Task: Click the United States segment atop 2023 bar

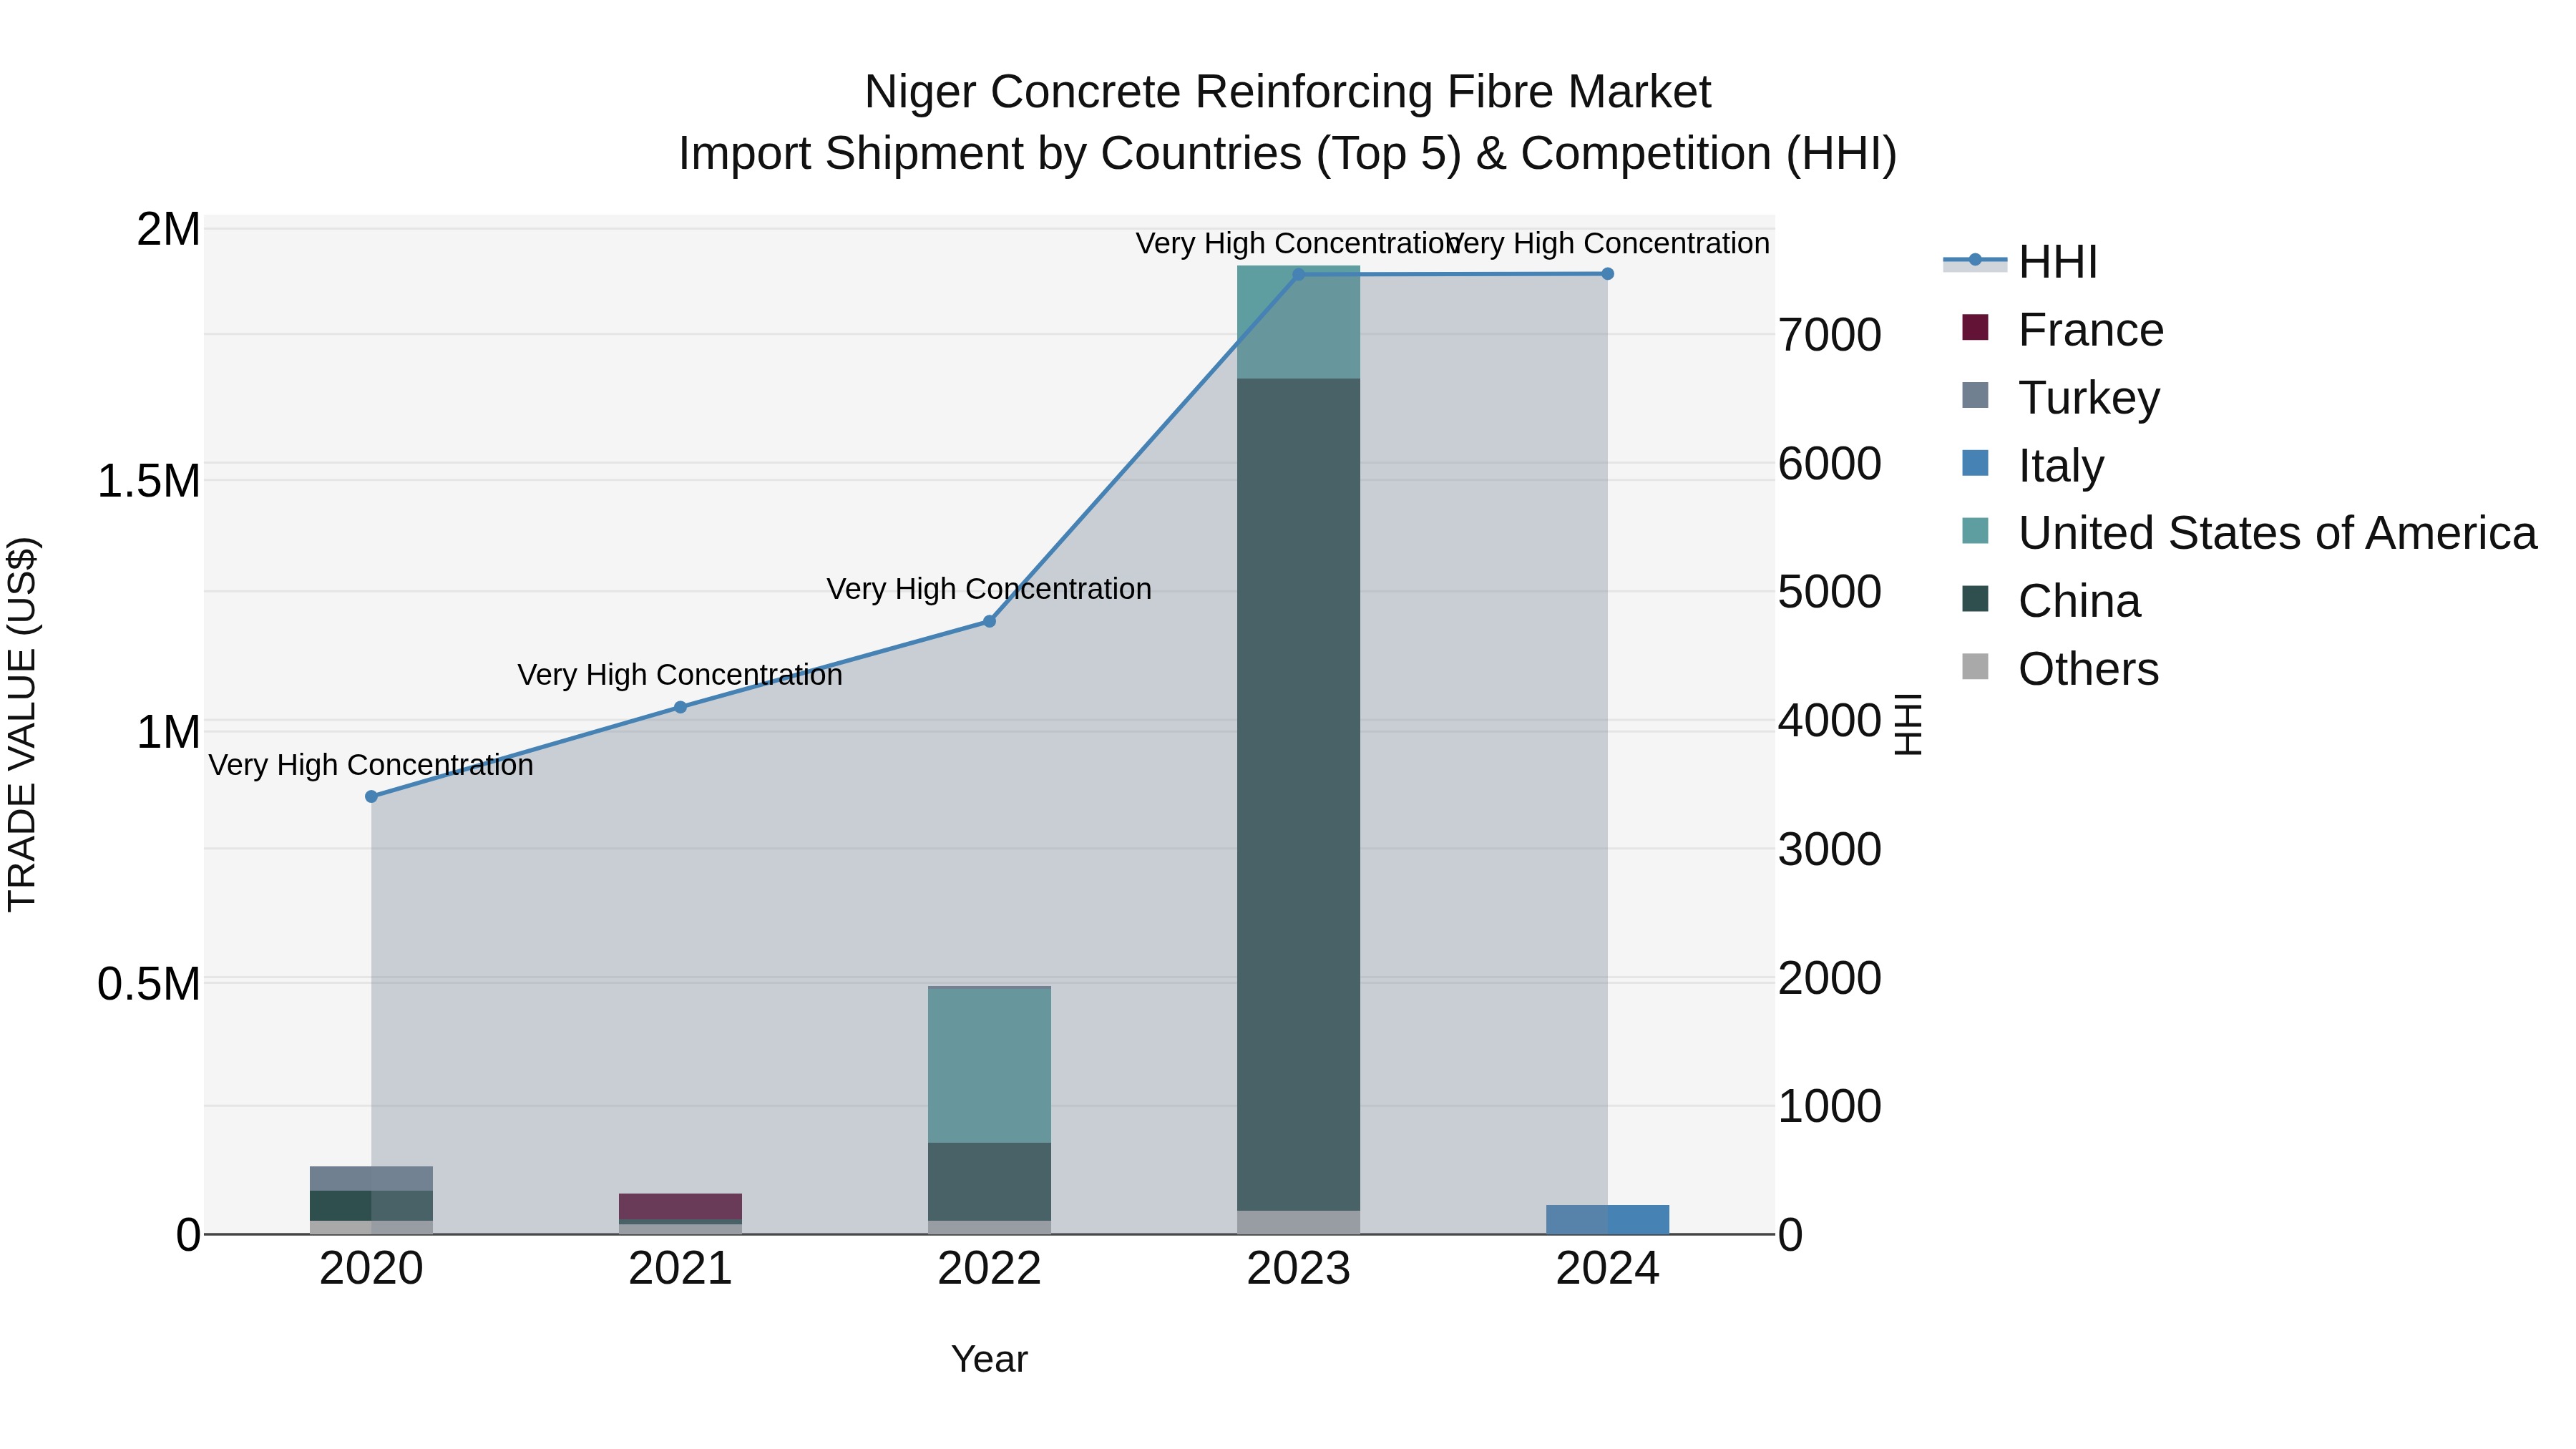Action: [1298, 322]
